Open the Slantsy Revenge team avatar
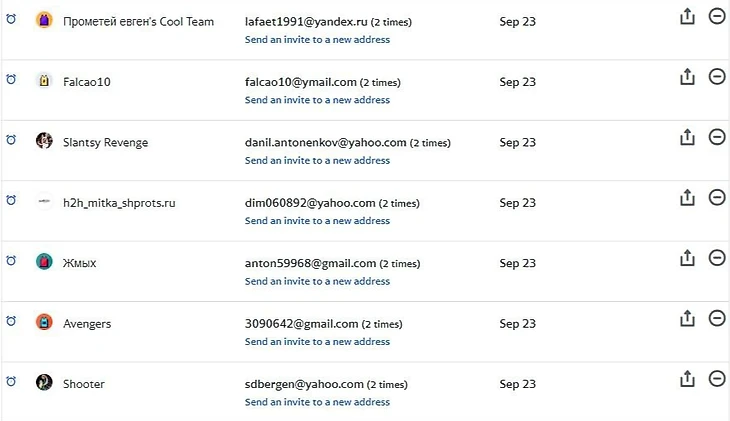The width and height of the screenshot is (730, 421). pos(44,141)
